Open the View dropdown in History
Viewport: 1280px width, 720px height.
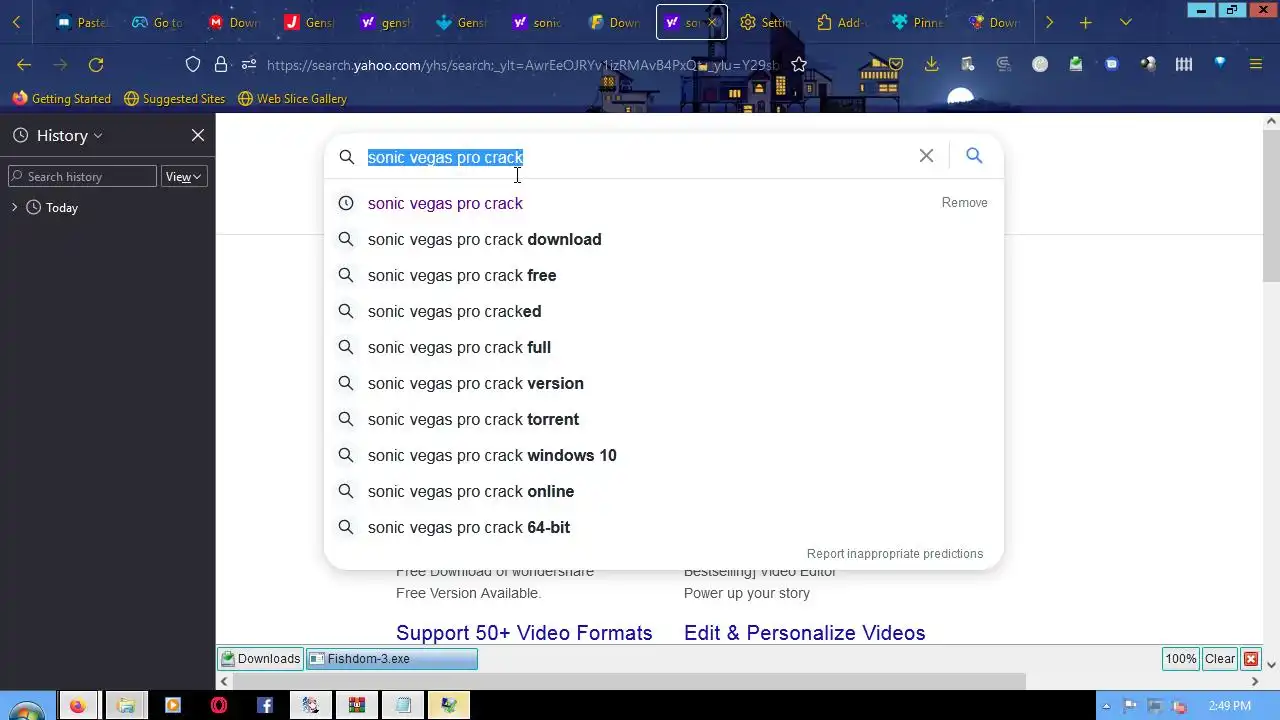pyautogui.click(x=184, y=177)
